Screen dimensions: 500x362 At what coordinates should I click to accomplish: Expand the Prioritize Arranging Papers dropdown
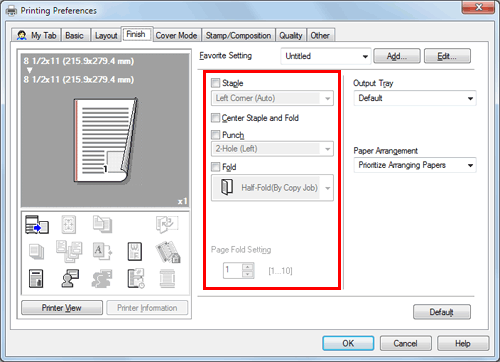[x=415, y=165]
